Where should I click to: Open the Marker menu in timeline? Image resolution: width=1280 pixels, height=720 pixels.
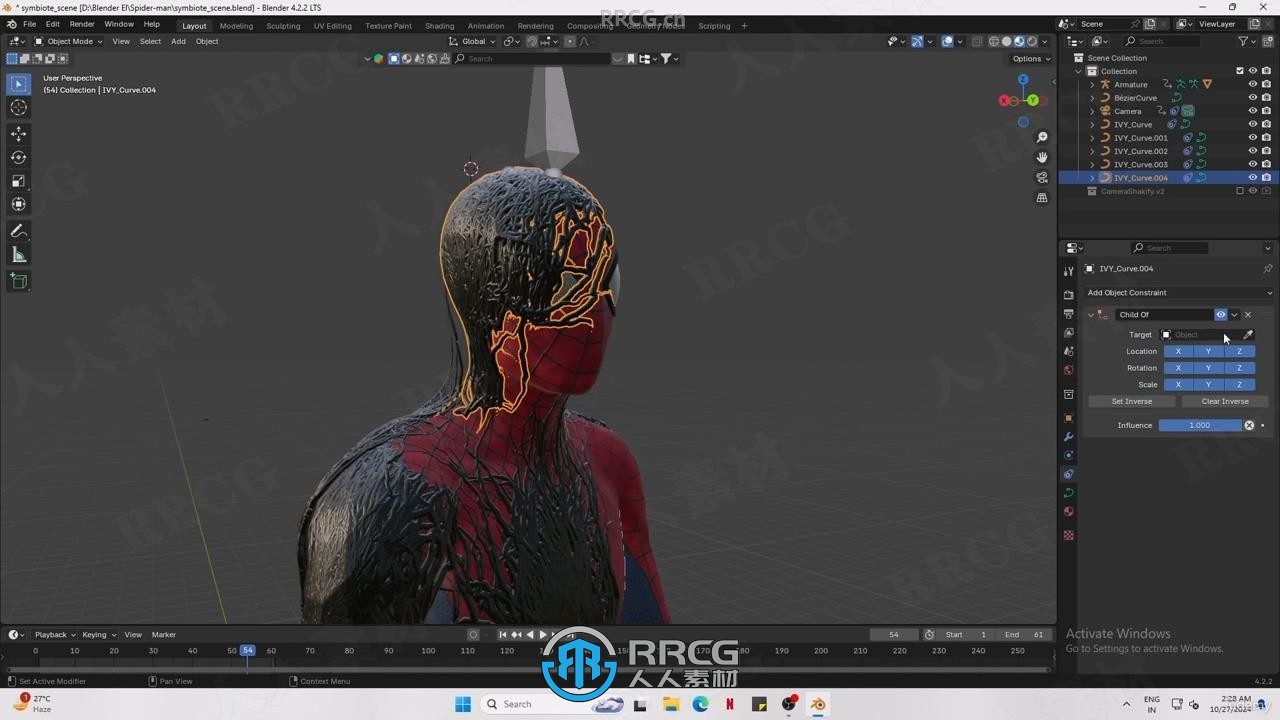(x=164, y=634)
